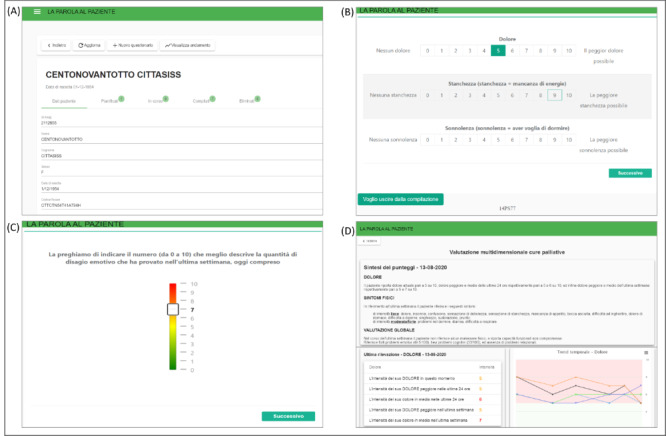This screenshot has height=436, width=666.
Task: Click the Sesso field showing F
Action: click(x=181, y=170)
